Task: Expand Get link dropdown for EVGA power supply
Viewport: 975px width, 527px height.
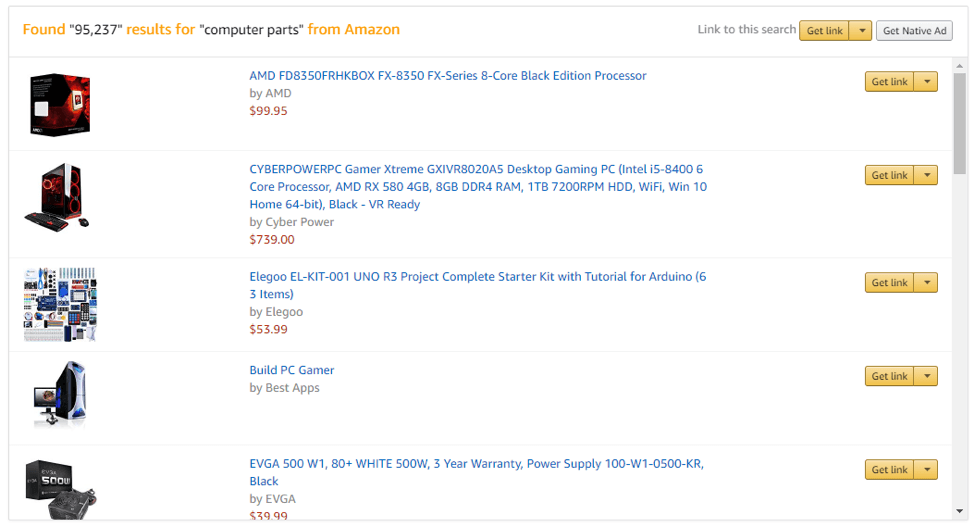Action: pos(927,470)
